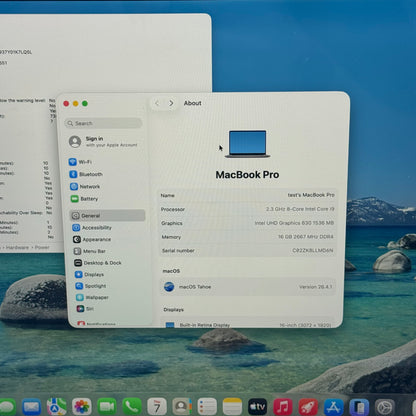Focus the settings Search field
The image size is (416, 416).
(104, 123)
